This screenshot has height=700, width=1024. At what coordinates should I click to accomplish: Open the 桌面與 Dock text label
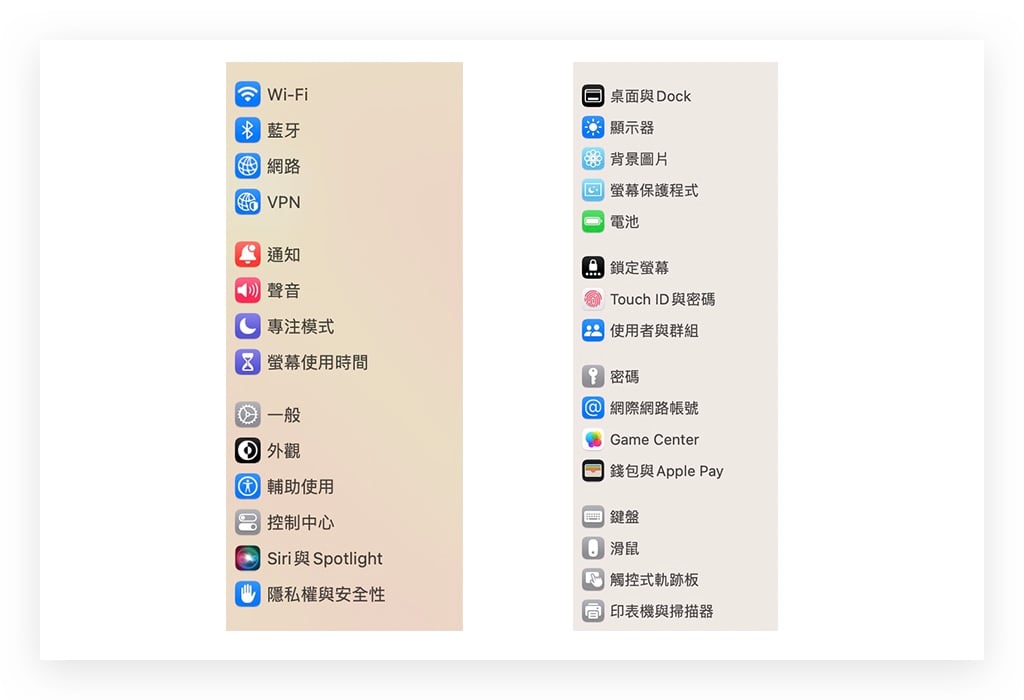(x=650, y=96)
